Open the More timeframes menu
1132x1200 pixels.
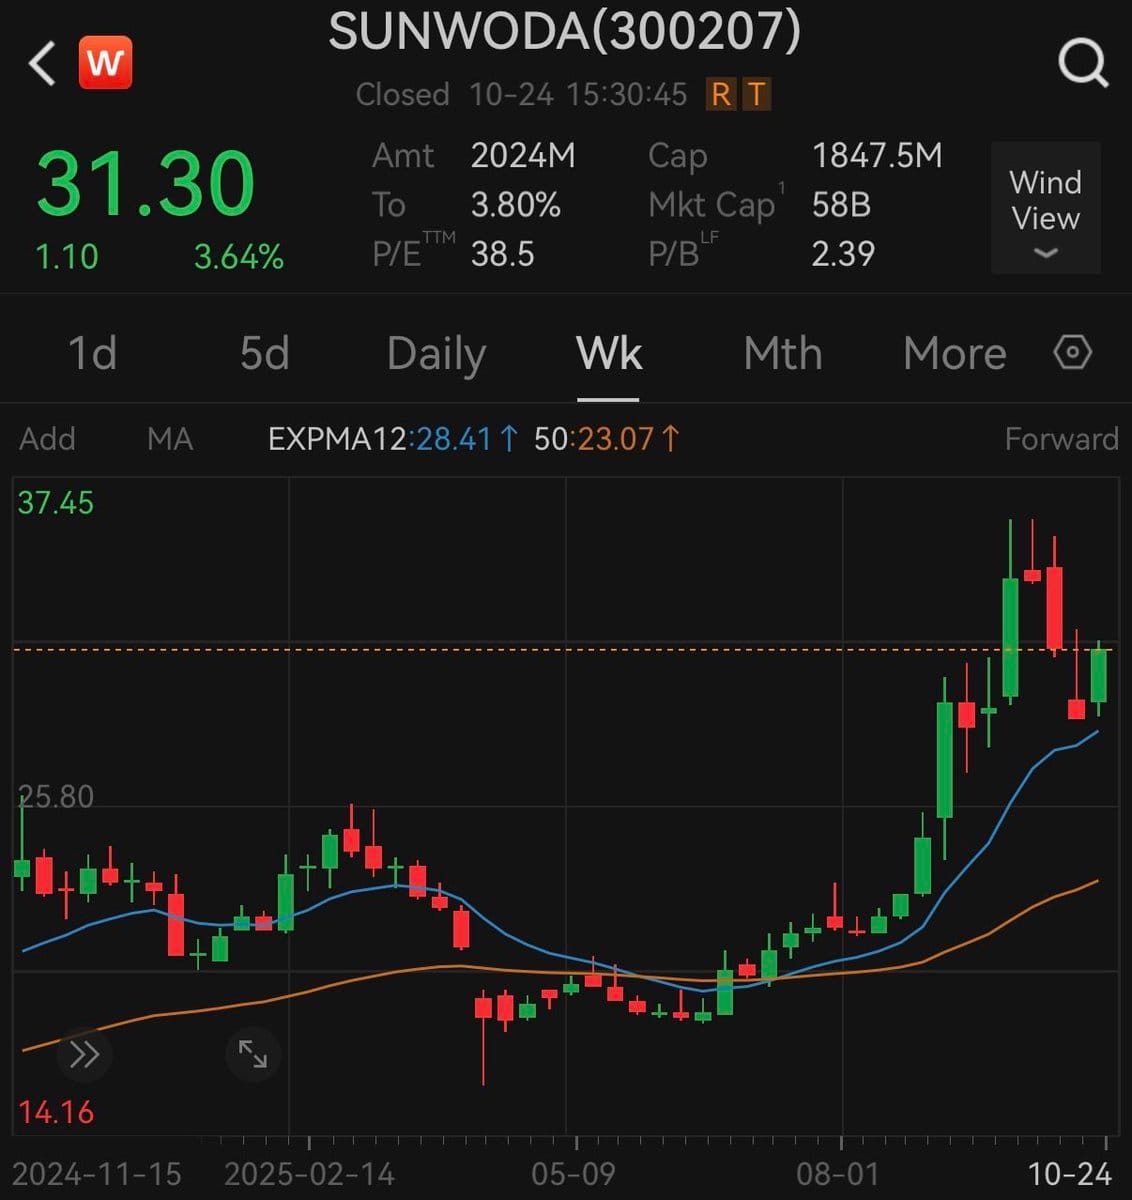pyautogui.click(x=954, y=354)
